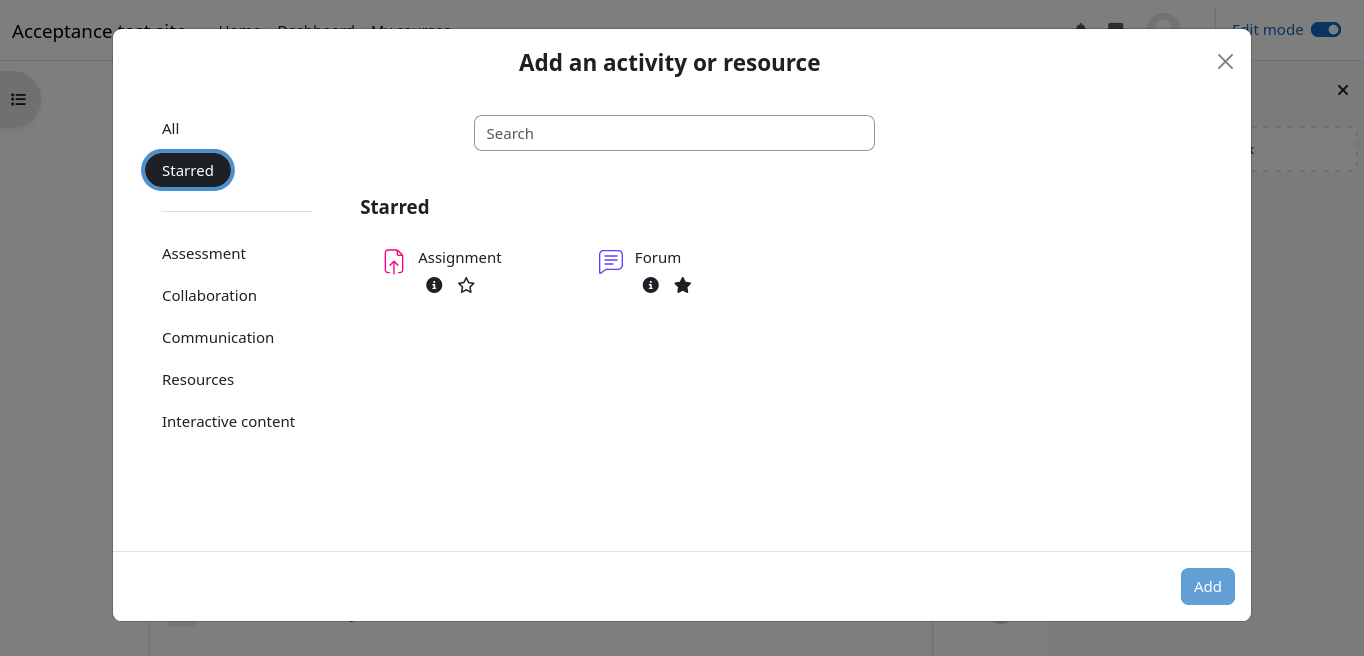Go to the Communication category
The width and height of the screenshot is (1364, 656).
(218, 338)
